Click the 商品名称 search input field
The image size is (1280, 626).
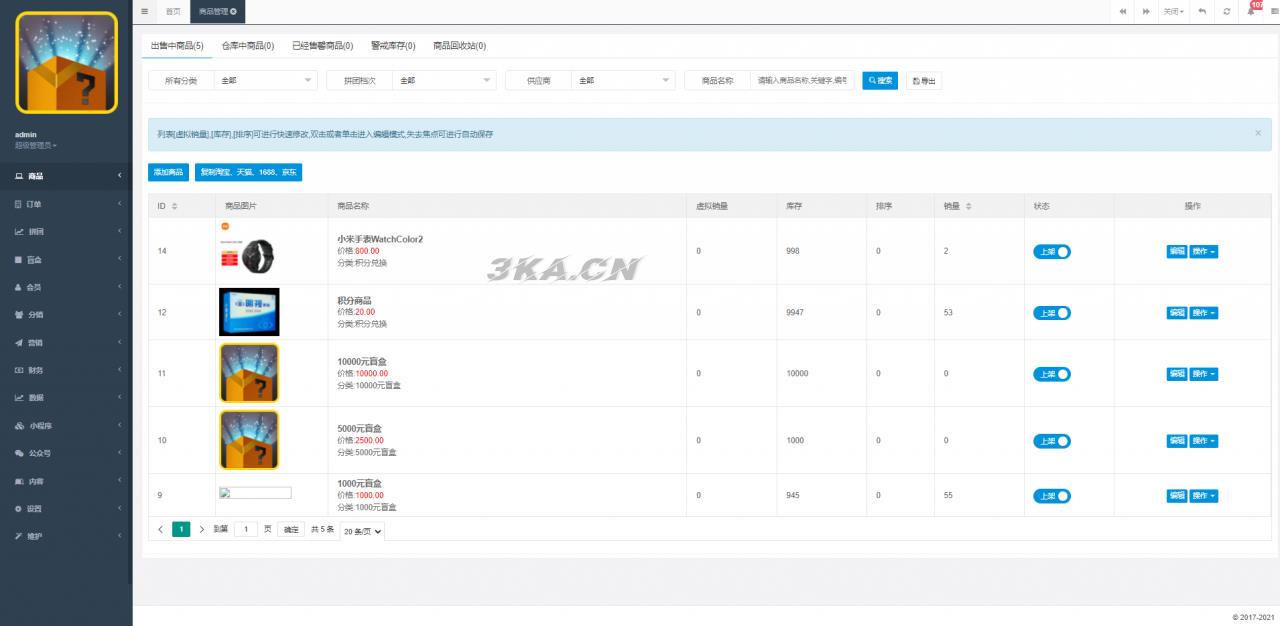coord(802,81)
